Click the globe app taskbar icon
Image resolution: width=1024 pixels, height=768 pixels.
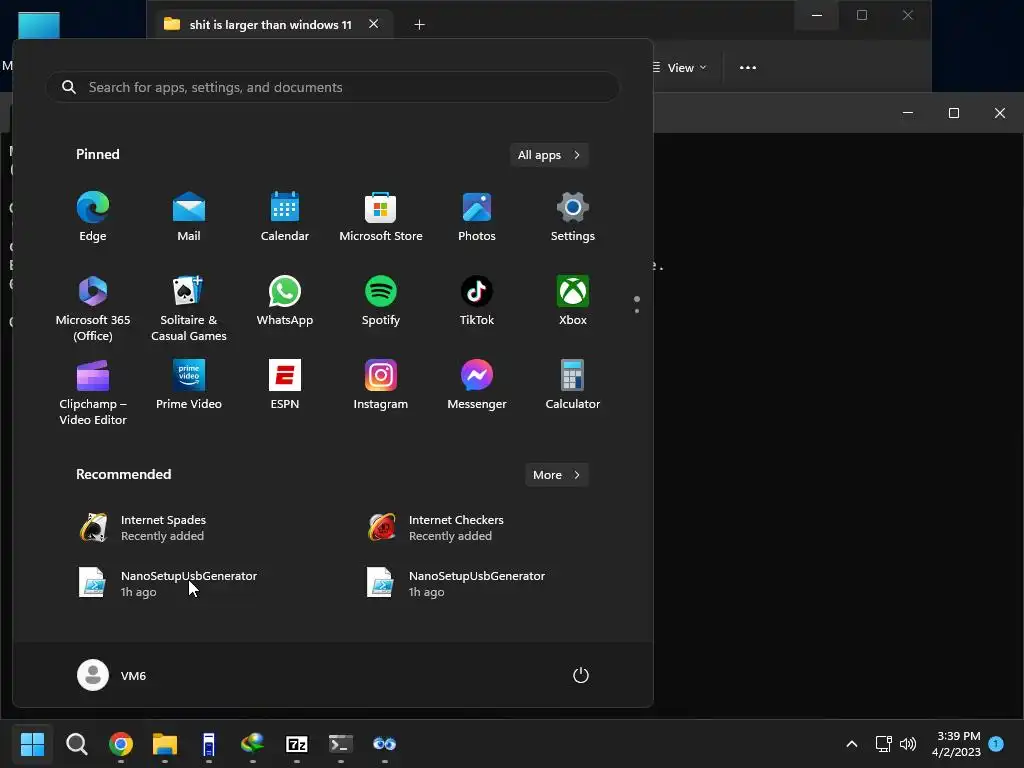click(x=253, y=744)
